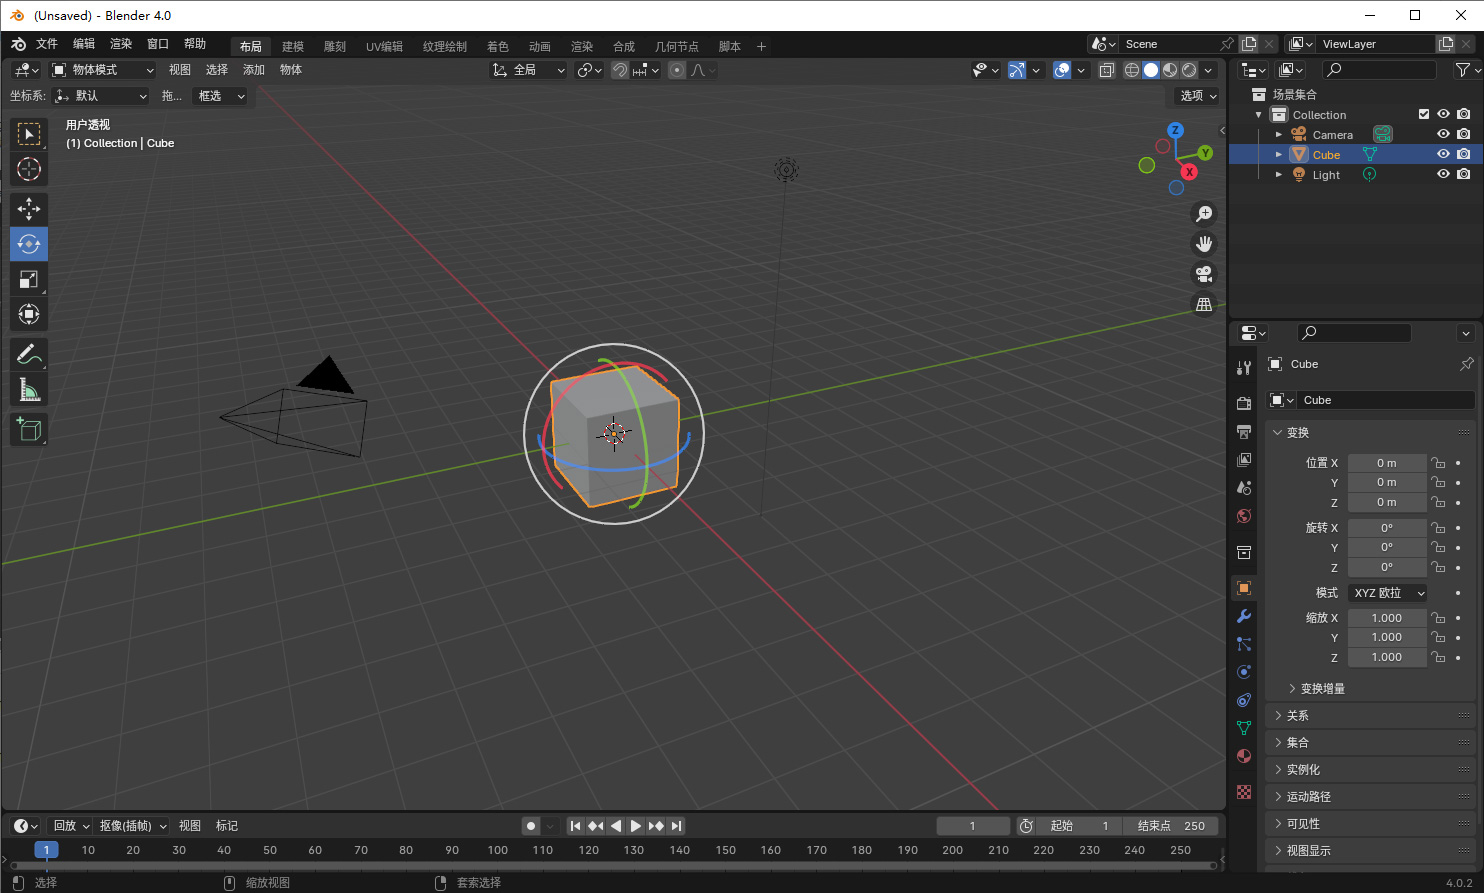Select the Rotate tool
The height and width of the screenshot is (893, 1484).
(x=29, y=244)
